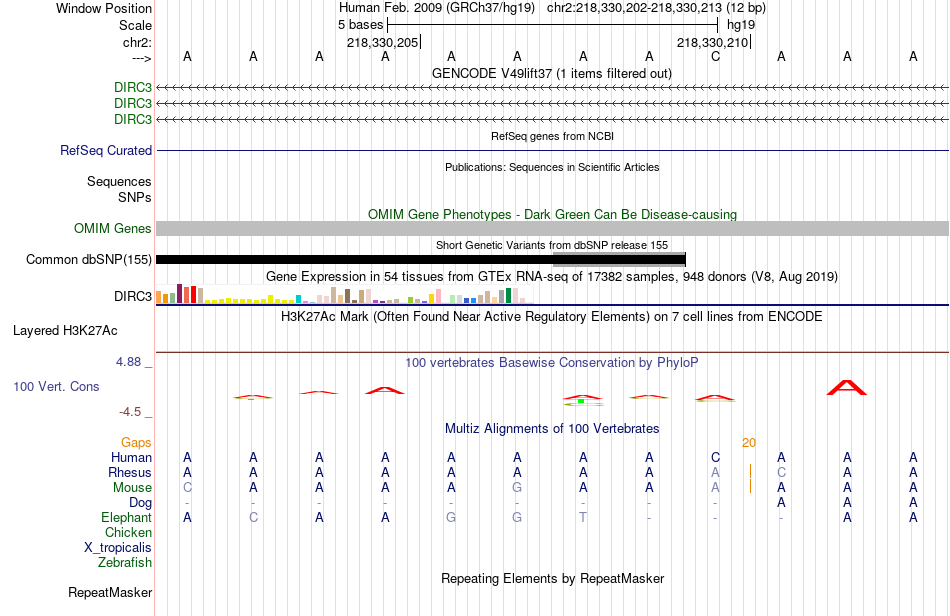
Task: Click the Sequences publications subtrack label
Action: pos(119,181)
